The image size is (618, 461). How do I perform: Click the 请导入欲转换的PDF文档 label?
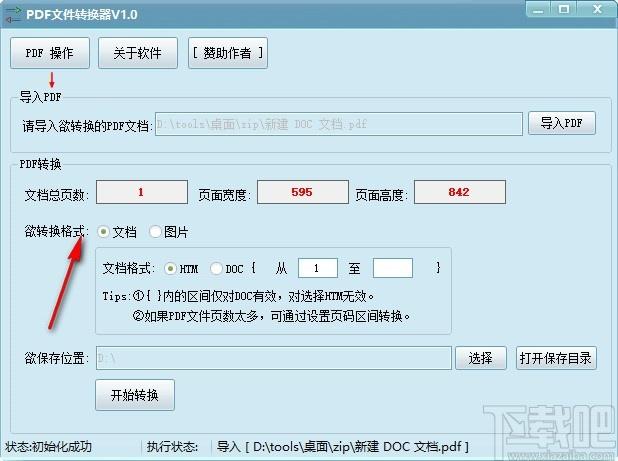click(87, 126)
